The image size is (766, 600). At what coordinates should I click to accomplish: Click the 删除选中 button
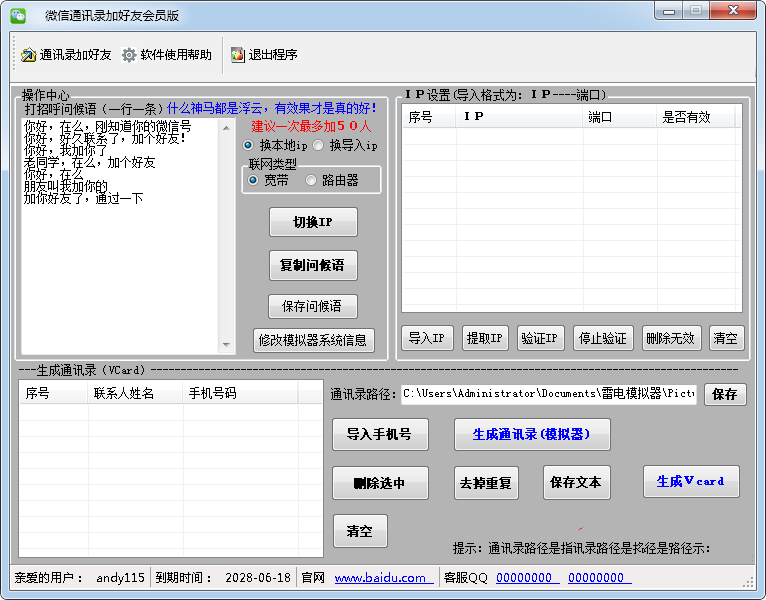[x=380, y=483]
